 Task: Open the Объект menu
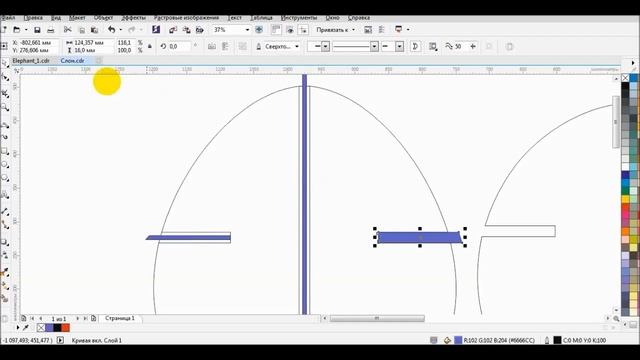tap(103, 18)
